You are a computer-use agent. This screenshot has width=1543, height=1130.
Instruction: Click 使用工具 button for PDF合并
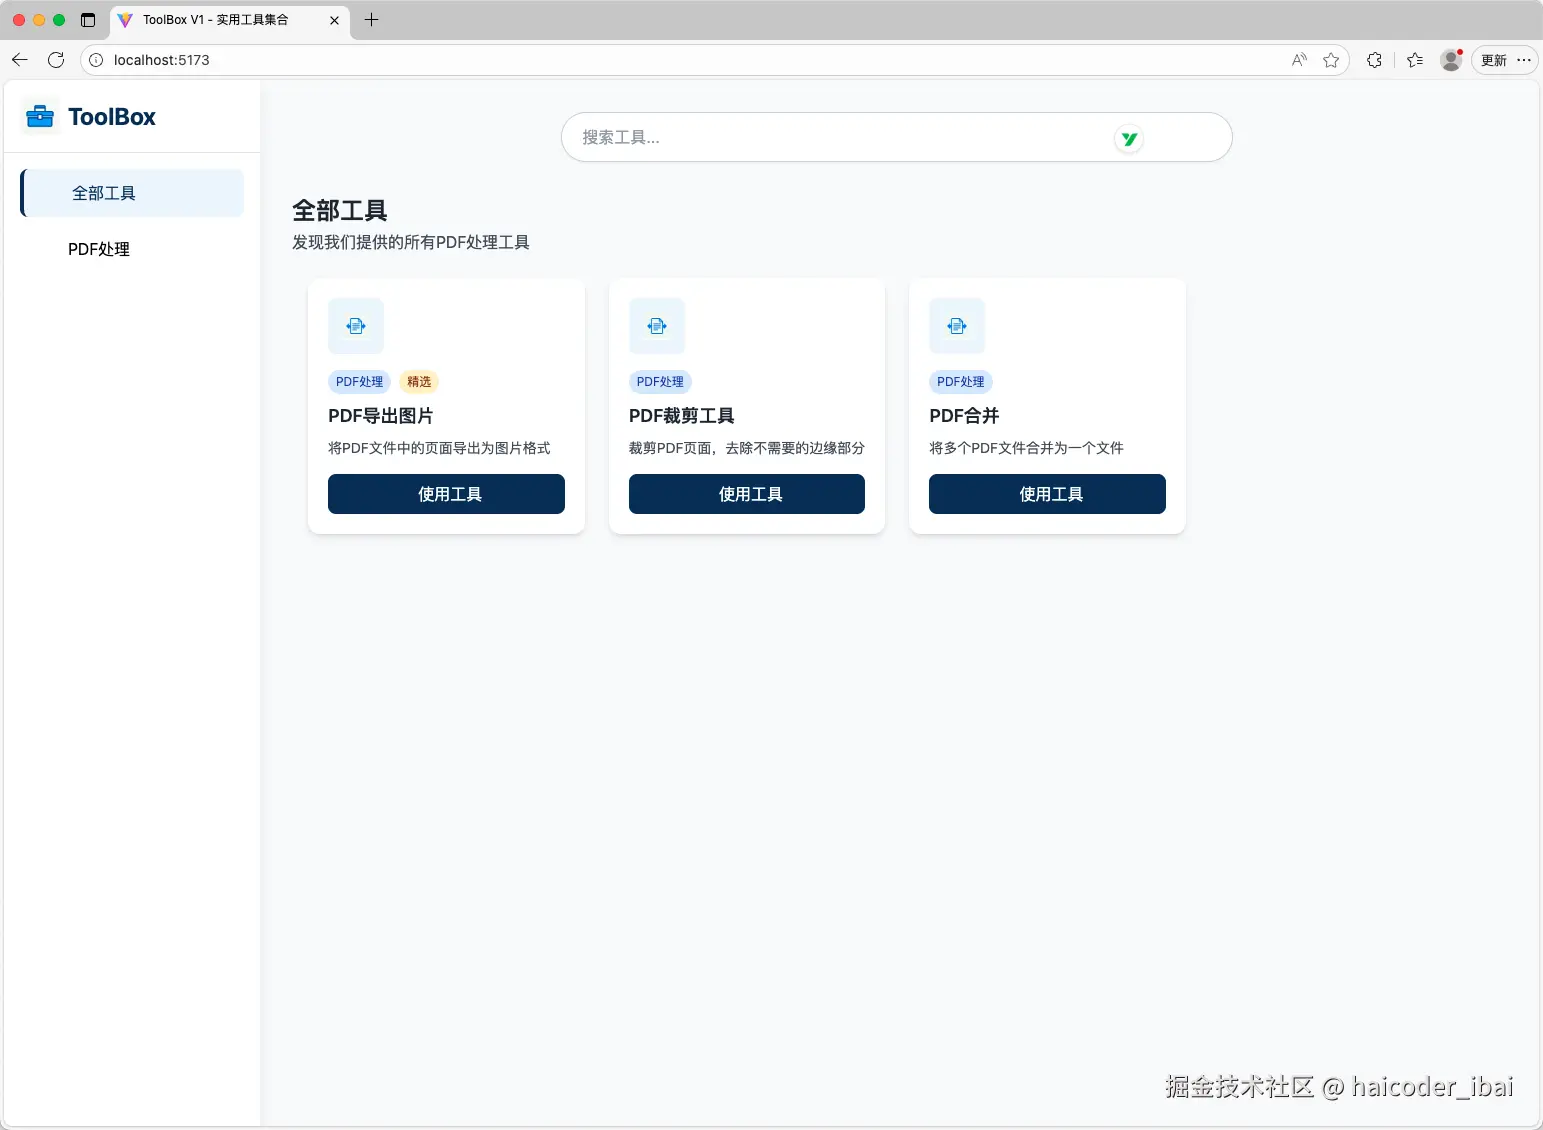point(1047,494)
